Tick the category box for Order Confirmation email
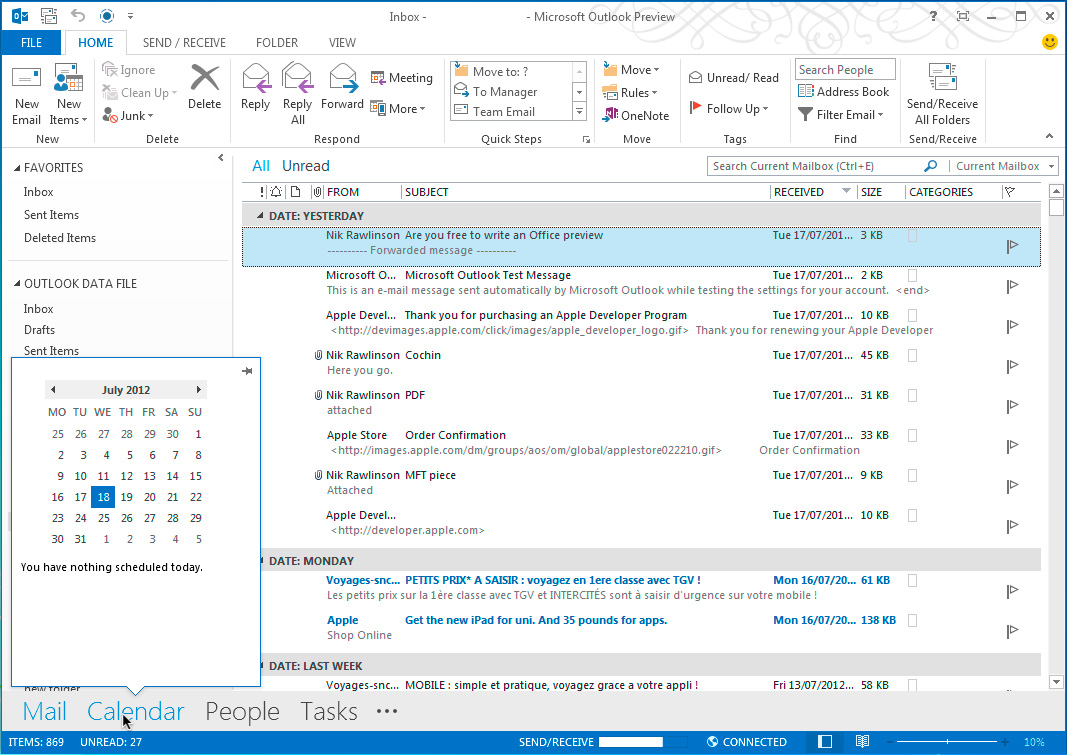The height and width of the screenshot is (755, 1067). (913, 435)
